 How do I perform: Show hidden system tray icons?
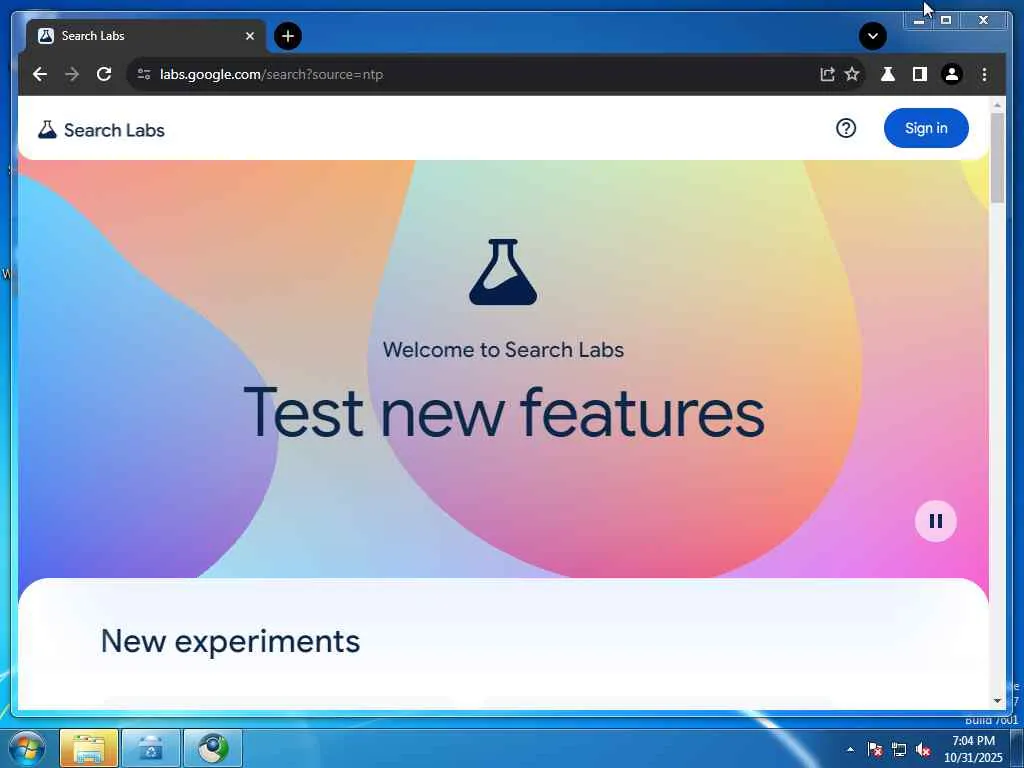(x=850, y=749)
